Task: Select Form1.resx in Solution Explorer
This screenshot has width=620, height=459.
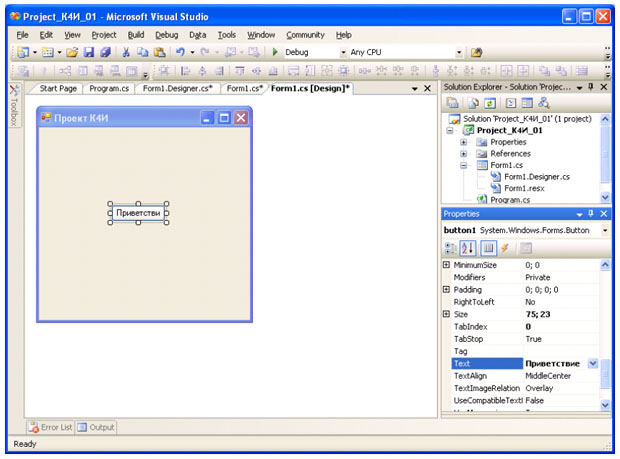Action: (524, 188)
